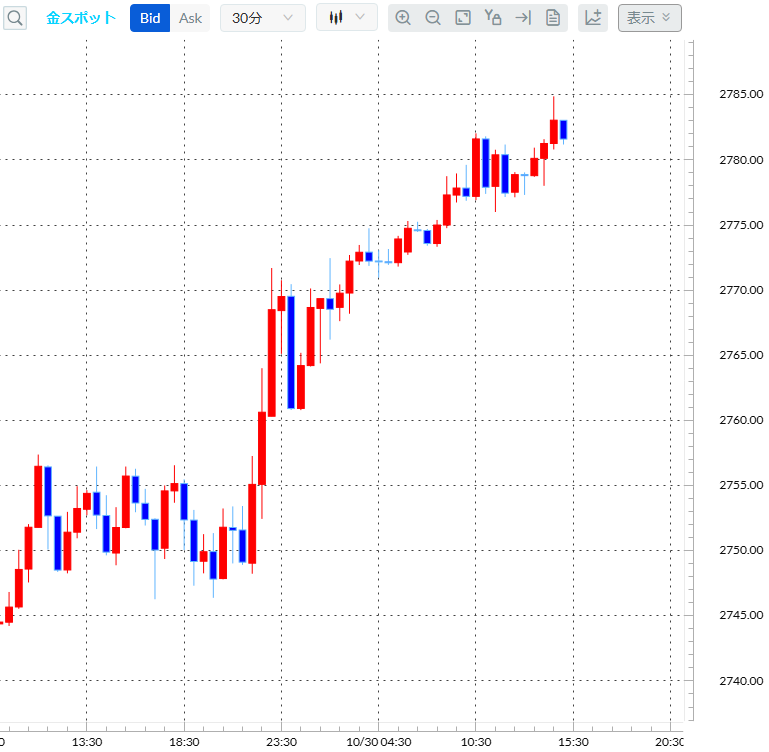Switch price to Ask
769x752 pixels.
(x=190, y=18)
